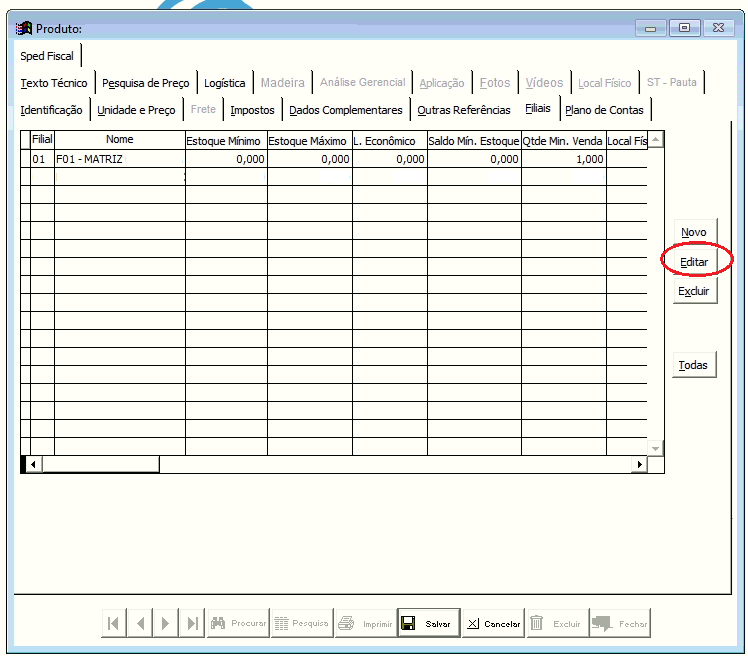Select the Logística tab

(x=224, y=83)
